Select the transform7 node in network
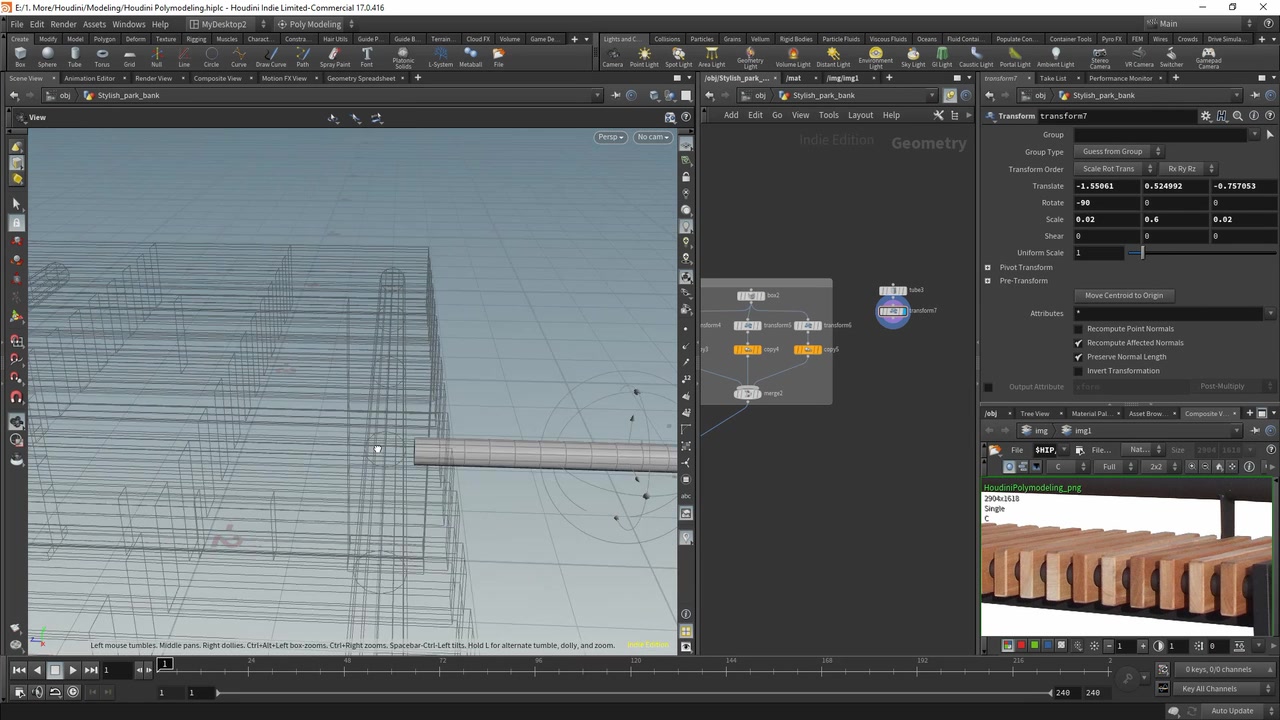 pyautogui.click(x=892, y=312)
